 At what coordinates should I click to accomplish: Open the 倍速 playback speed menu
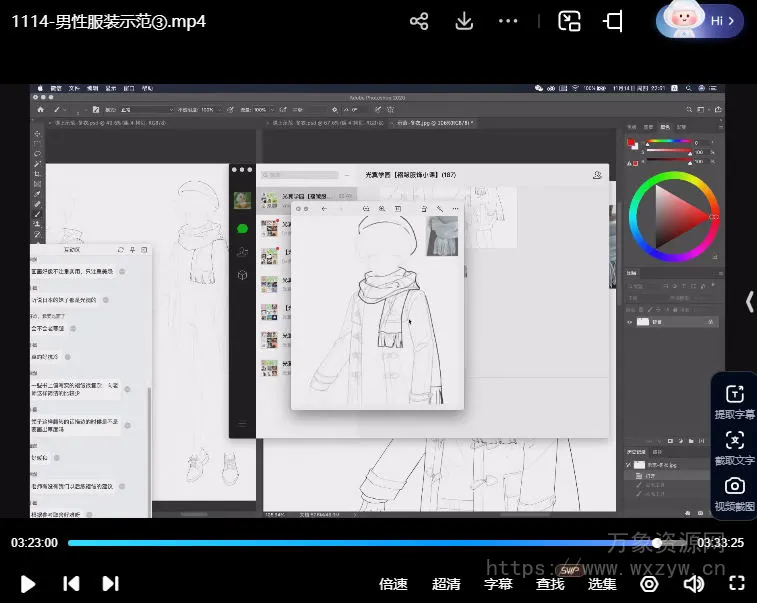click(393, 584)
